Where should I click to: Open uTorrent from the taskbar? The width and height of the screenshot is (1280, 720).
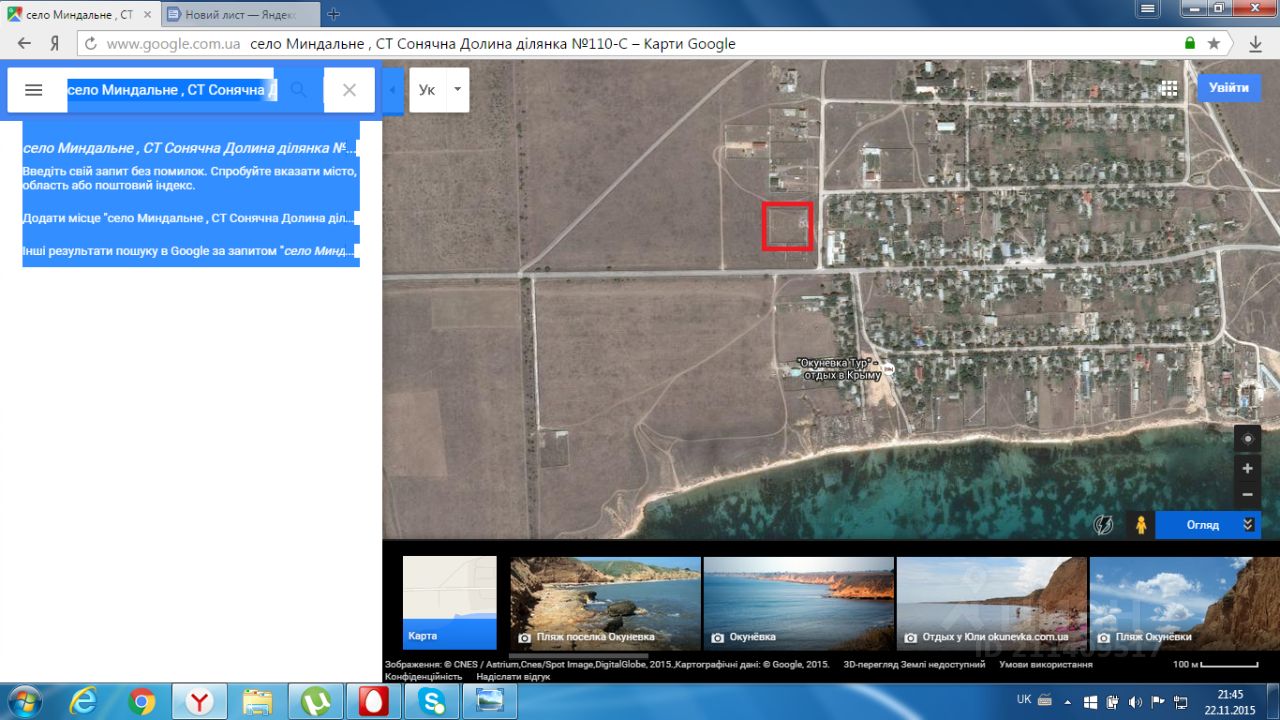(316, 702)
